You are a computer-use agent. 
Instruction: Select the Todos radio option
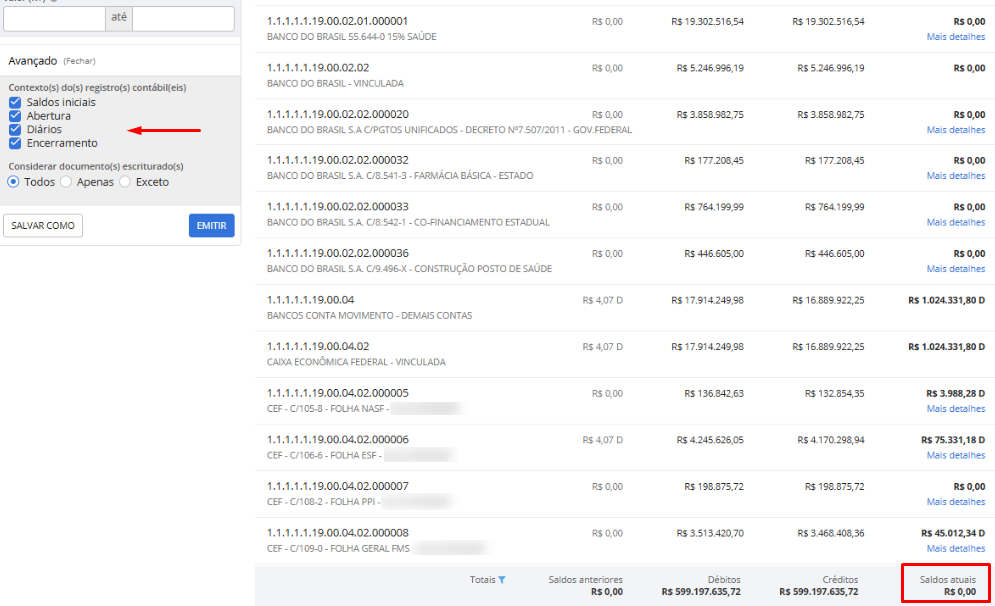click(x=13, y=182)
